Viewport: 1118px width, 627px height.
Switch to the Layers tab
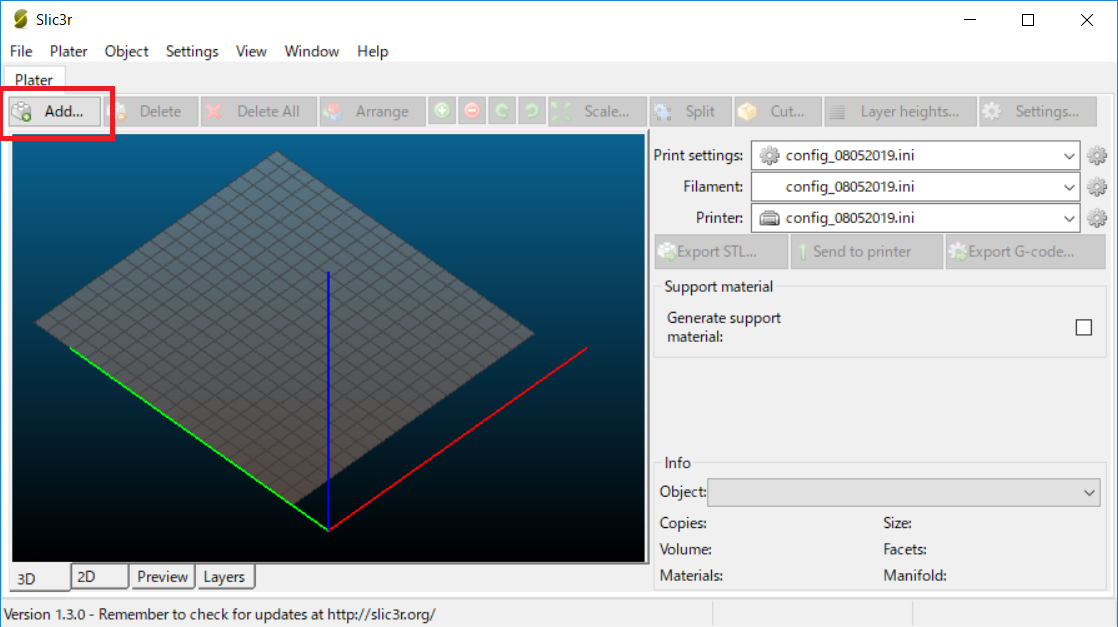click(x=224, y=576)
